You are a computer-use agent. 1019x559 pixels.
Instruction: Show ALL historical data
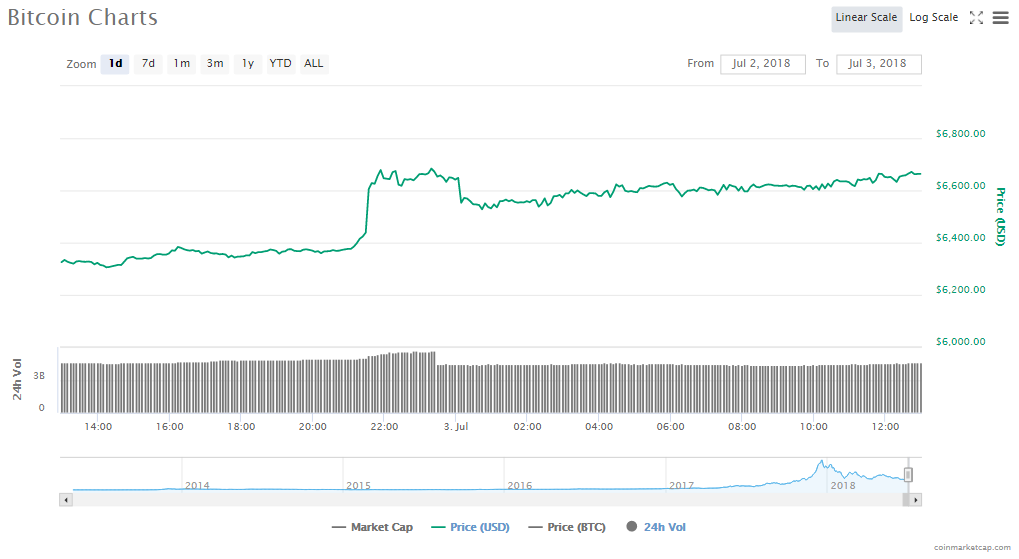point(314,64)
